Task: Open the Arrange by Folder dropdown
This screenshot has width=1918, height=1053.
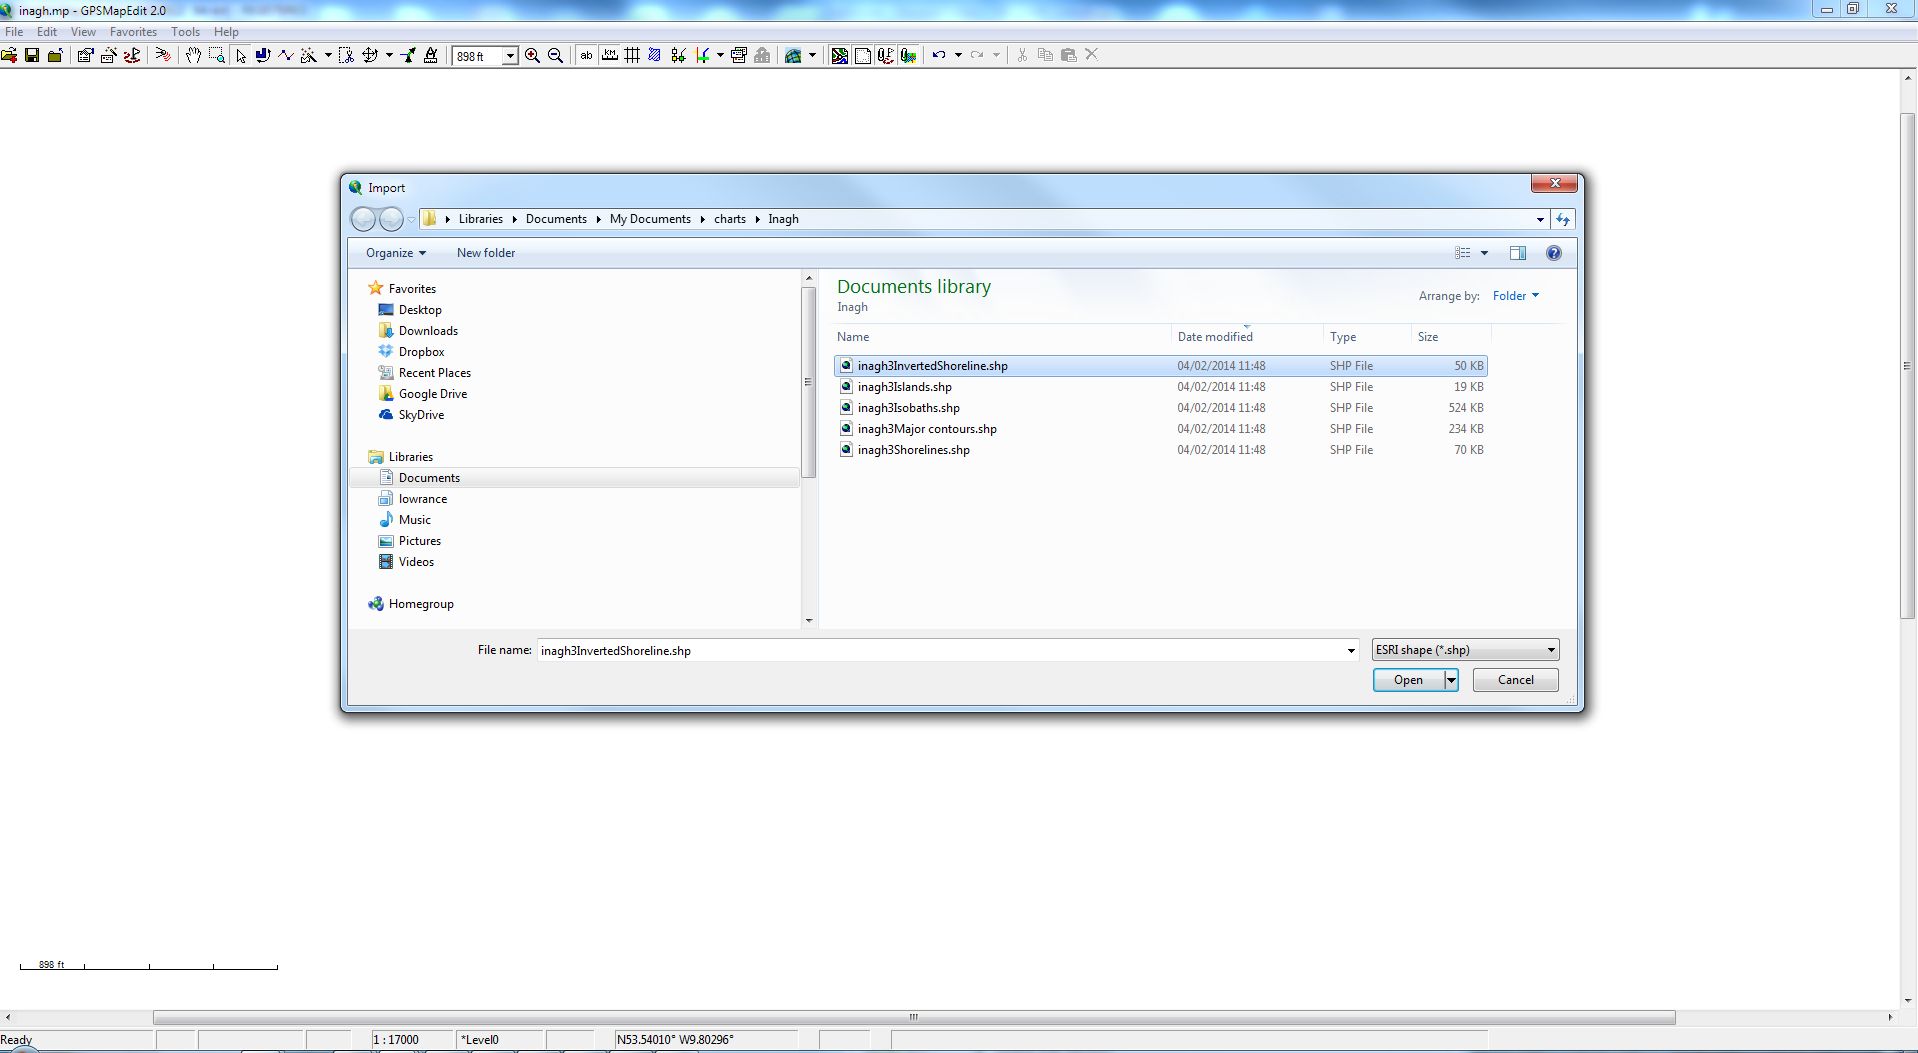Action: click(x=1516, y=296)
